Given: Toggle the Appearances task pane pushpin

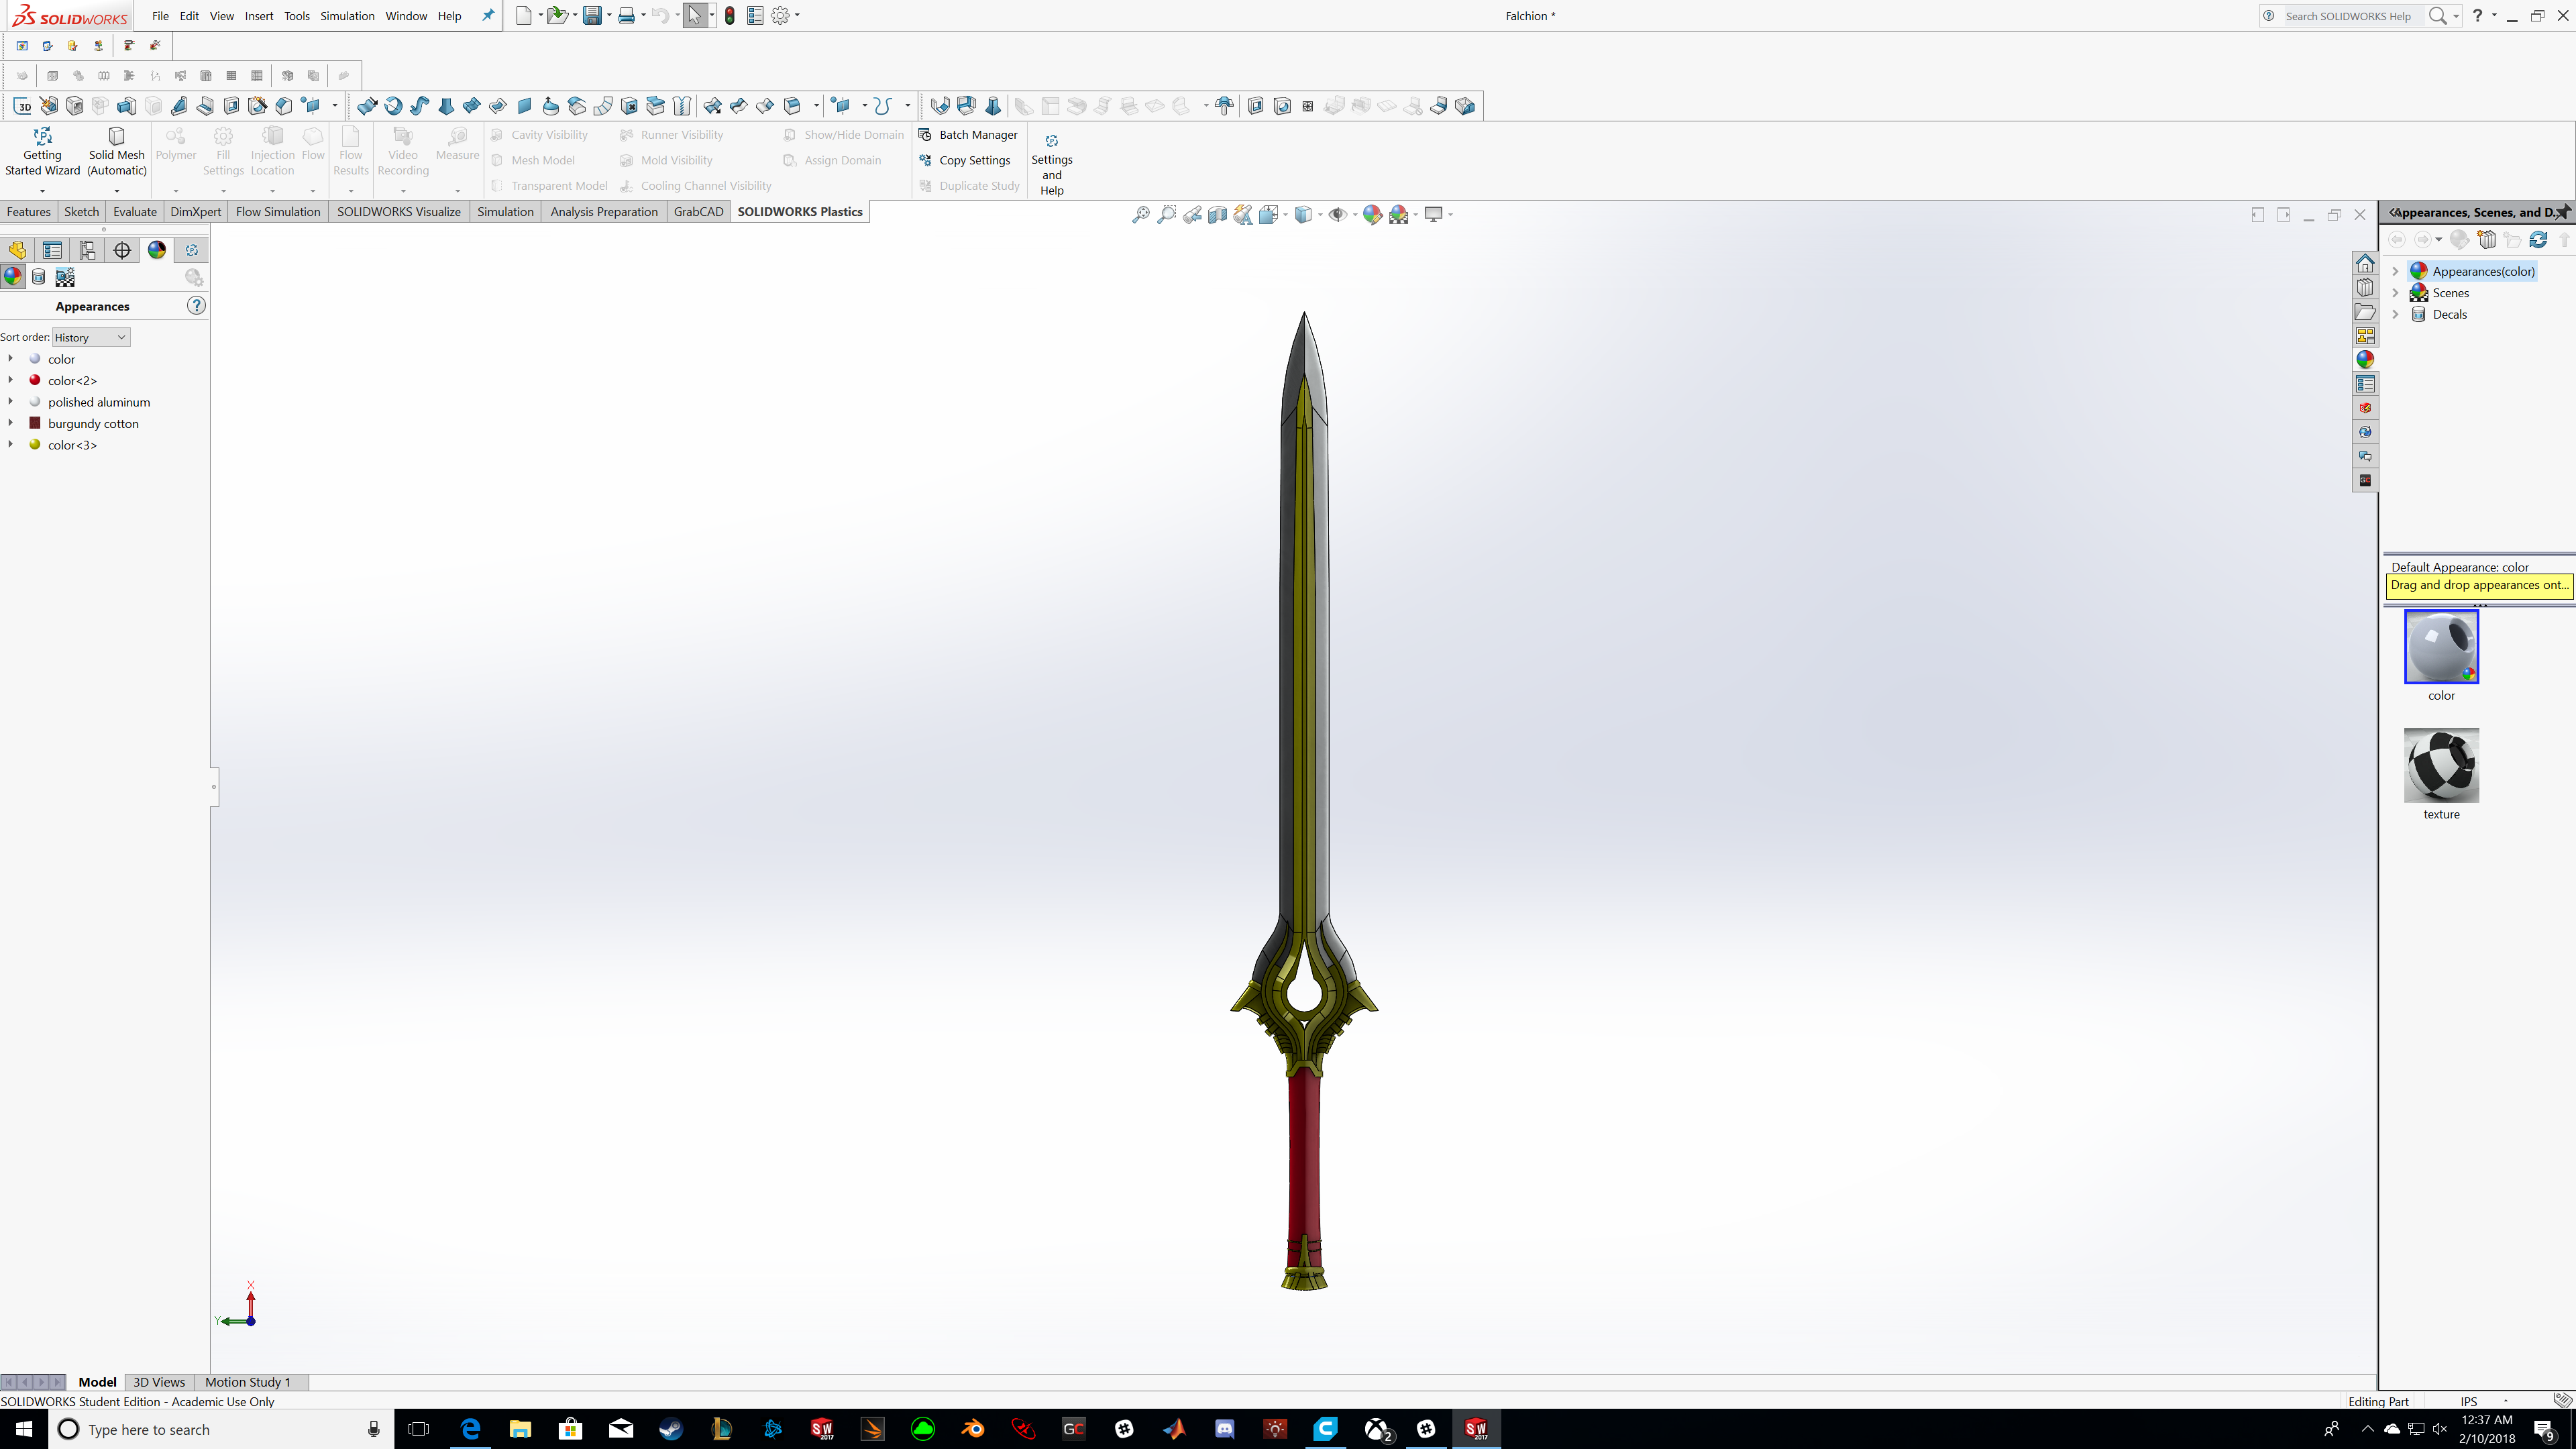Looking at the screenshot, I should [2563, 211].
